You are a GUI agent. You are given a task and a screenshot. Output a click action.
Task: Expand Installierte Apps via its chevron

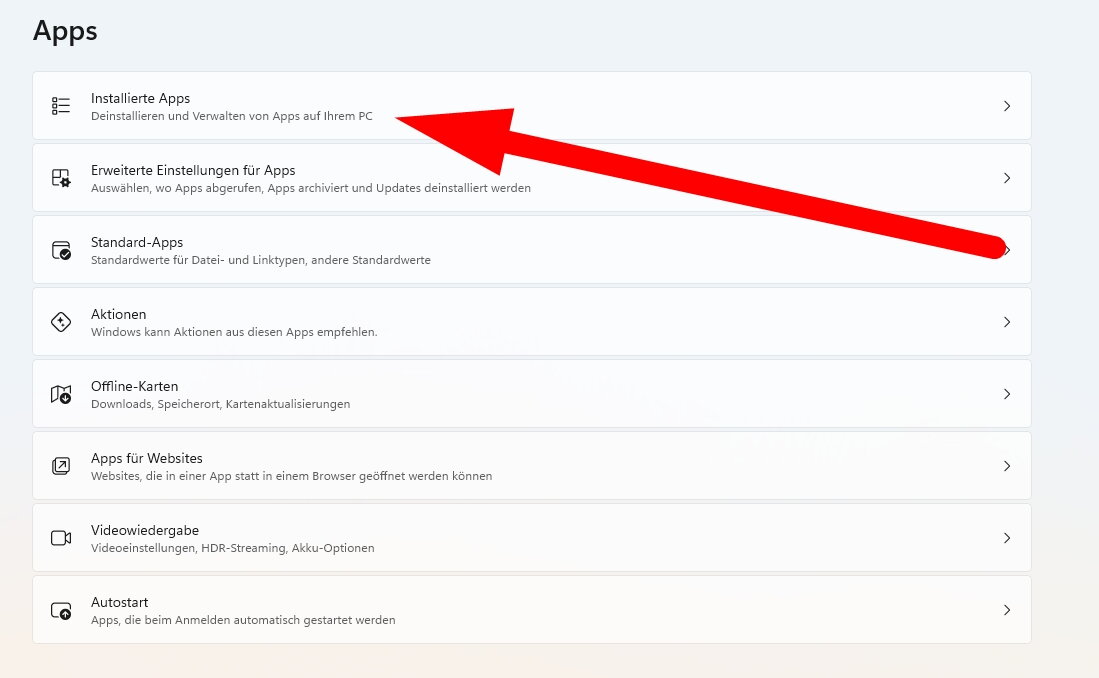coord(1007,106)
